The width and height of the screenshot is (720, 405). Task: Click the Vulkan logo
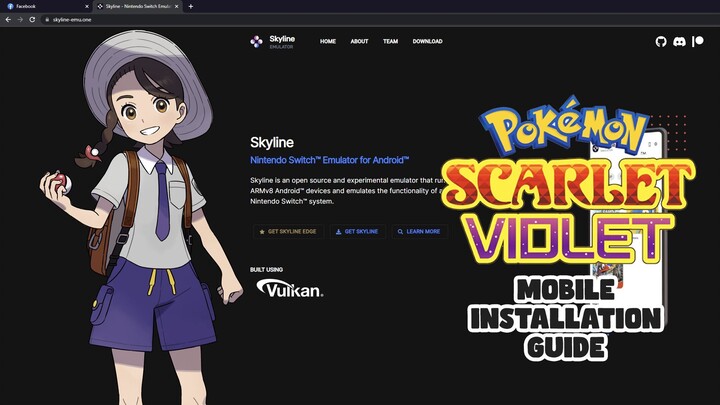coord(290,289)
